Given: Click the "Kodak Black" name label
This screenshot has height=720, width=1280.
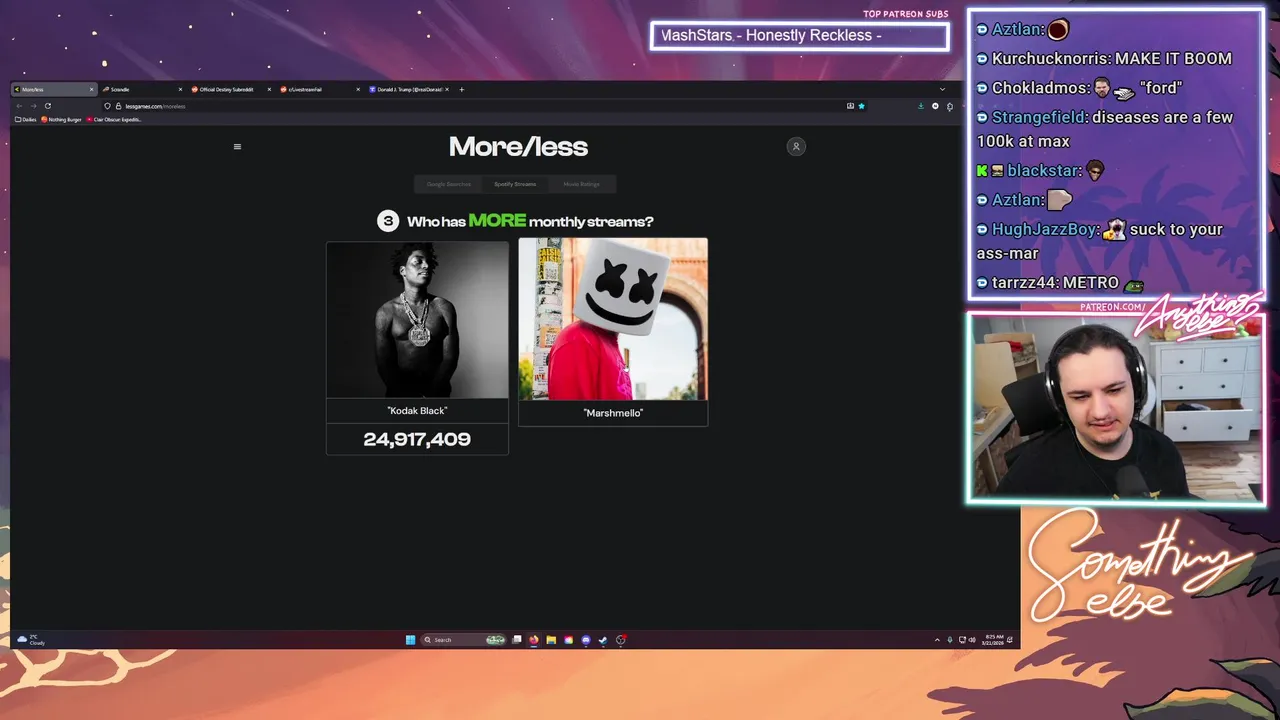Looking at the screenshot, I should pyautogui.click(x=417, y=411).
